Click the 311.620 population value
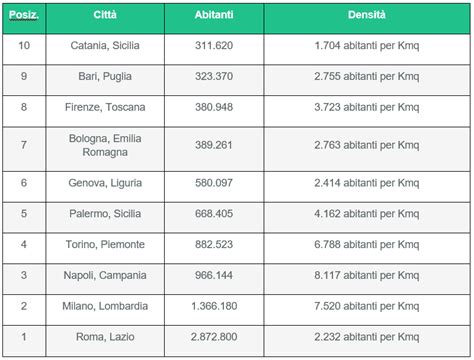The height and width of the screenshot is (360, 474). [x=214, y=46]
